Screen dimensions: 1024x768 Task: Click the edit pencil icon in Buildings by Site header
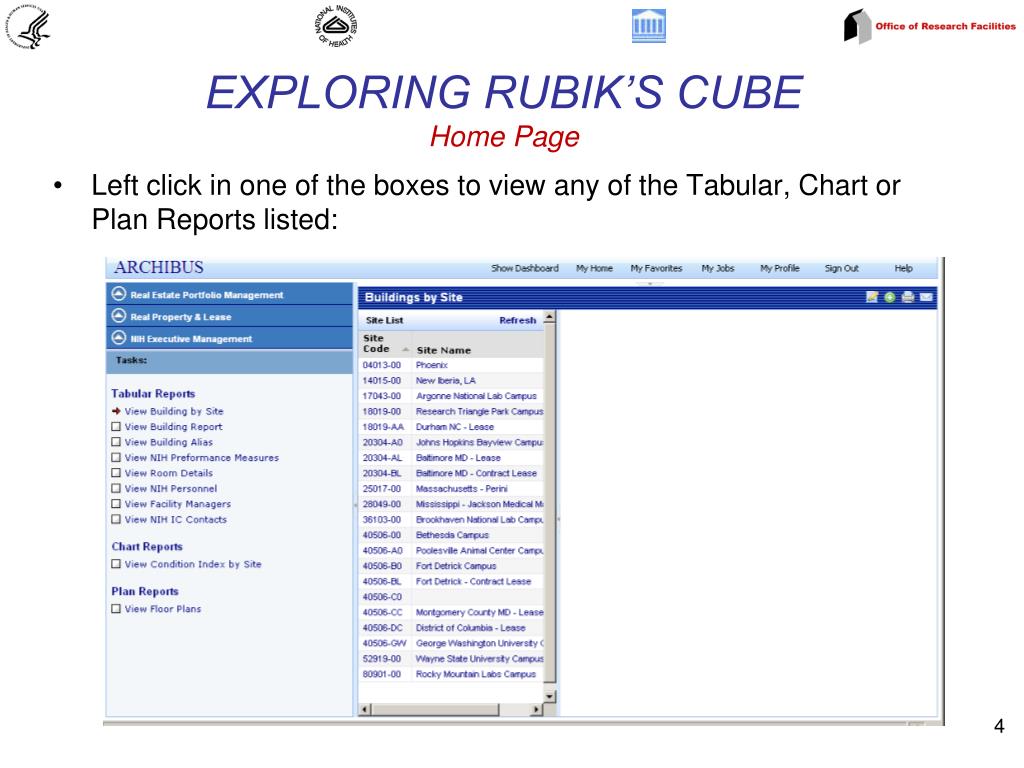(x=872, y=297)
